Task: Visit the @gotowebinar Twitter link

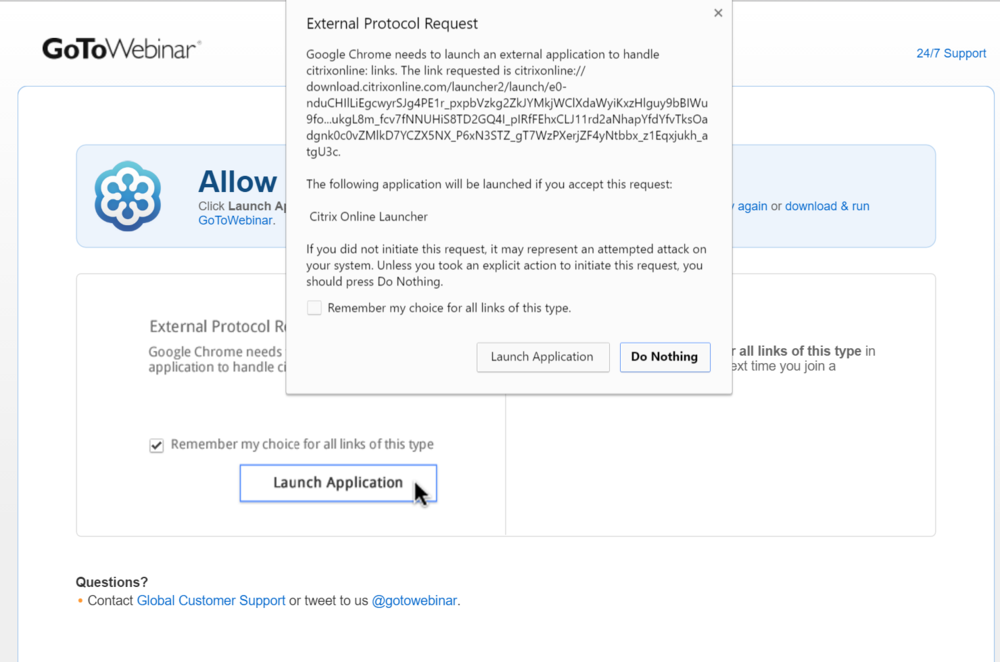Action: (x=414, y=601)
